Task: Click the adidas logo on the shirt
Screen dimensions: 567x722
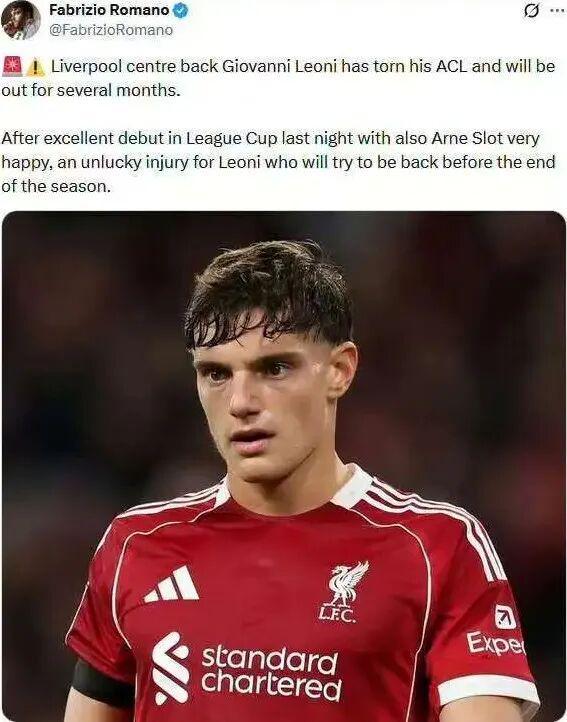Action: [x=171, y=584]
